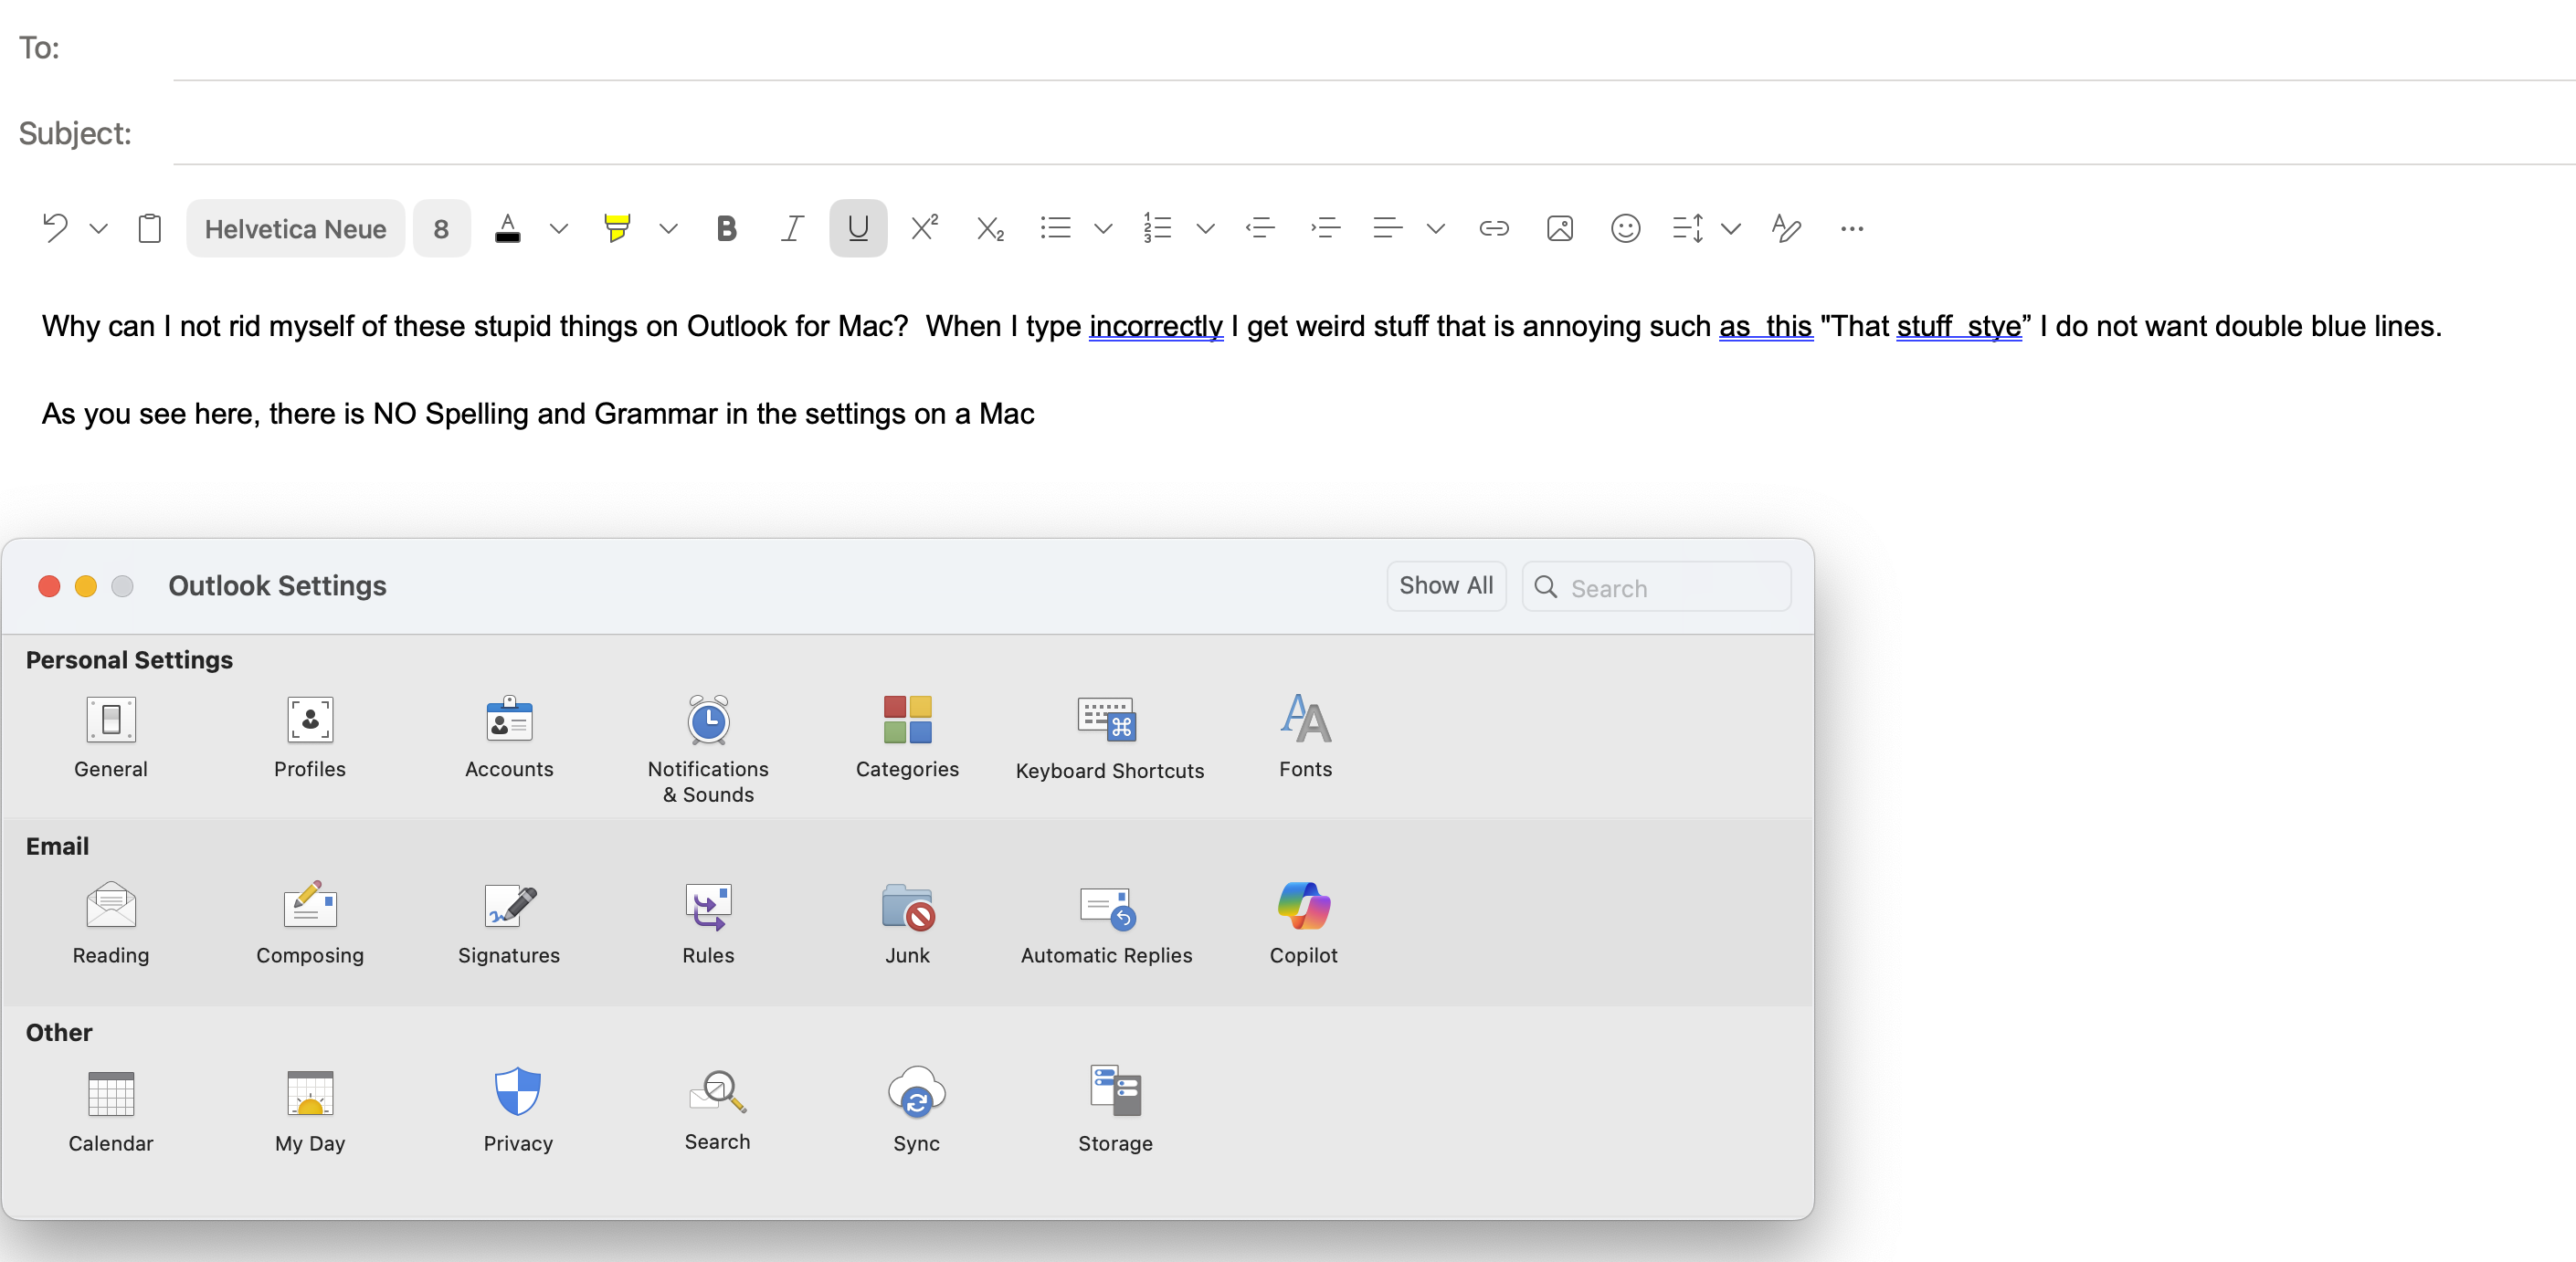Insert a bulleted list
2576x1262 pixels.
click(1055, 228)
